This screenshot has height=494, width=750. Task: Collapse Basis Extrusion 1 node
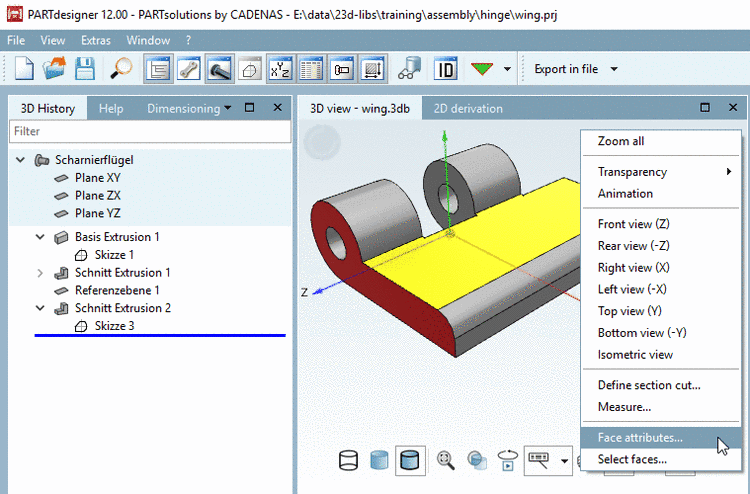40,237
